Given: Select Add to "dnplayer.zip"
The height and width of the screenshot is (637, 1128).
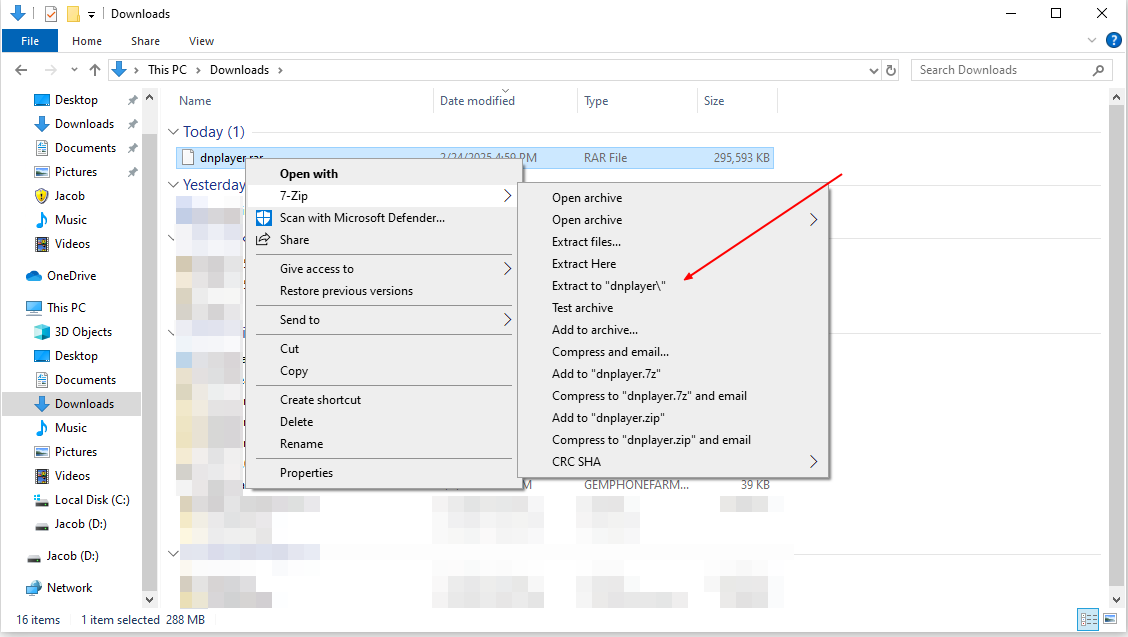Looking at the screenshot, I should coord(608,417).
